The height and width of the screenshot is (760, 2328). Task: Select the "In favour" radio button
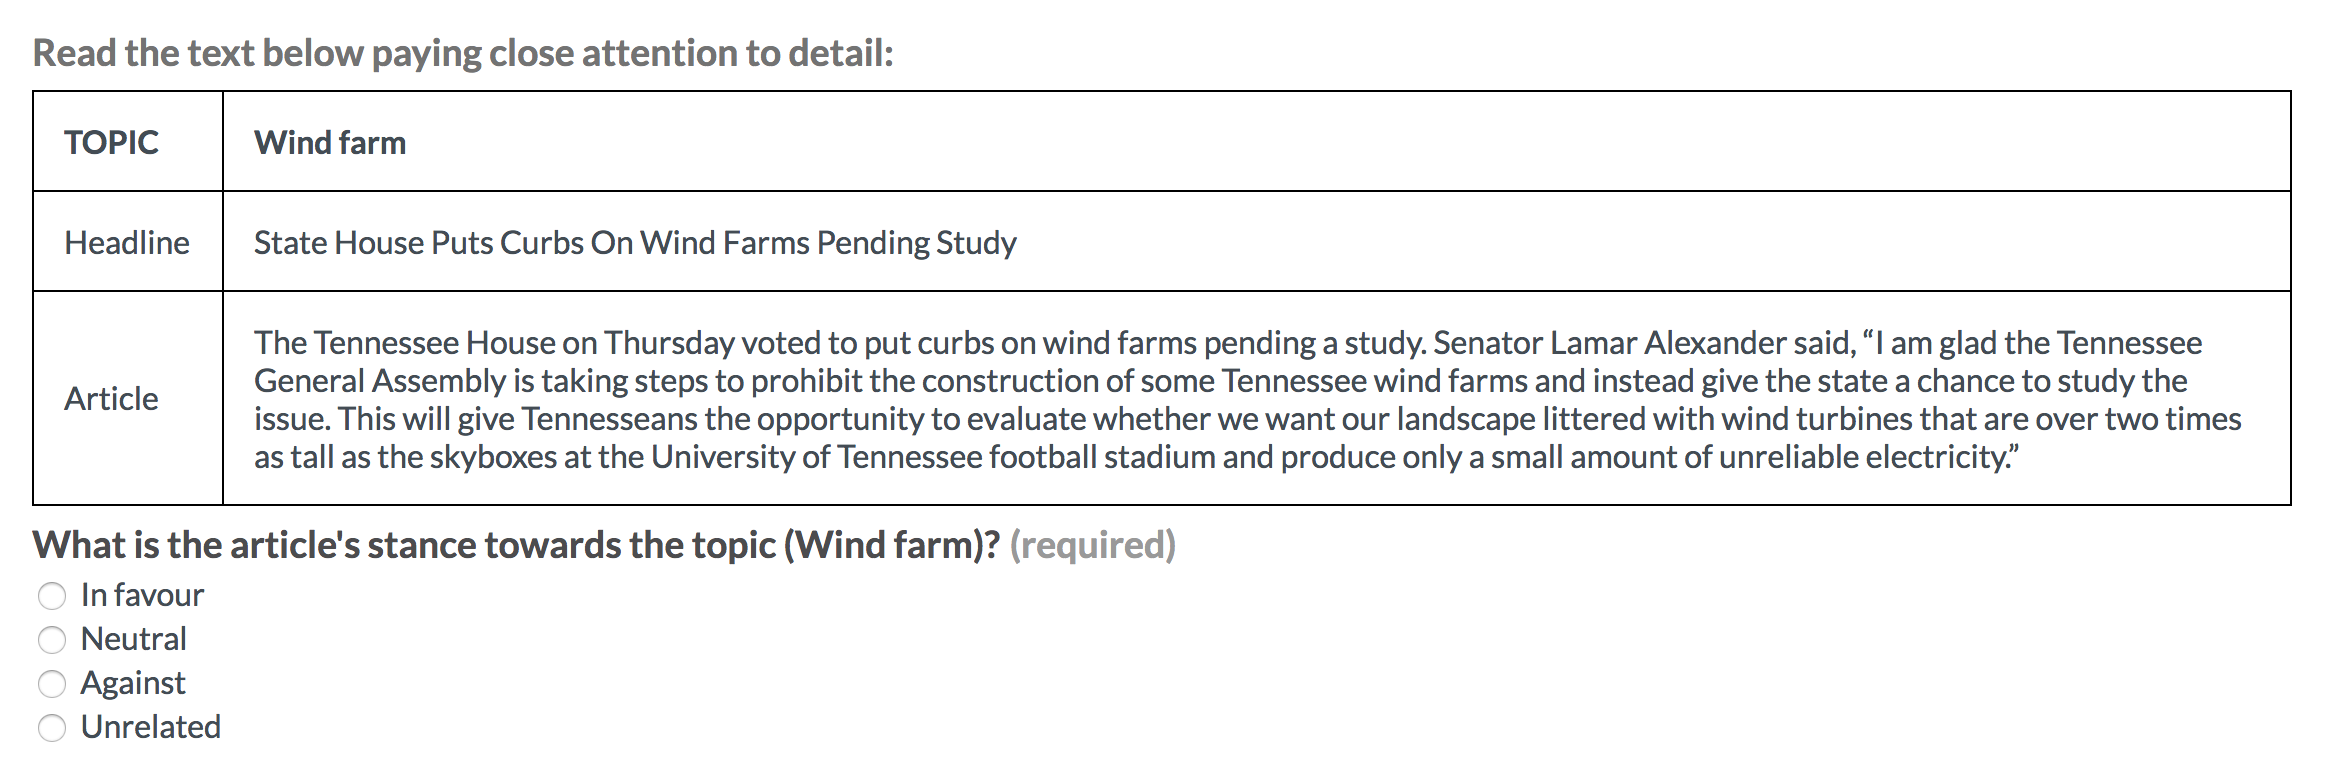(52, 596)
